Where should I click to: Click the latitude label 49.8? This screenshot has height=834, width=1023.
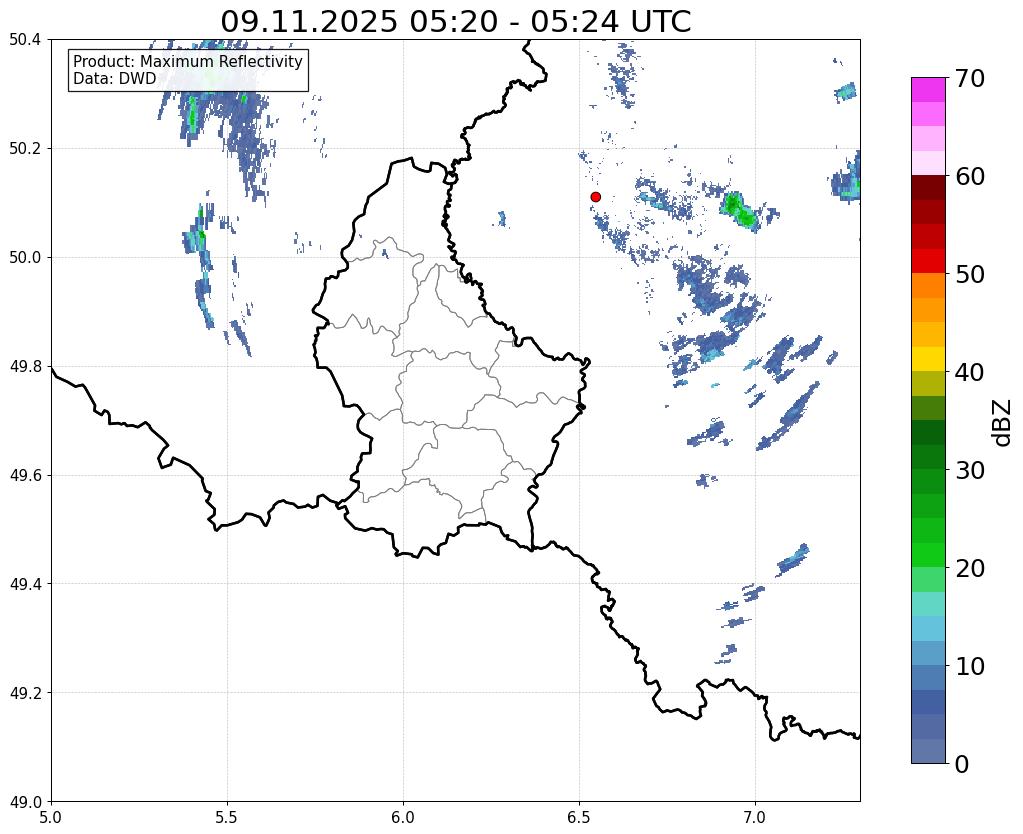25,366
